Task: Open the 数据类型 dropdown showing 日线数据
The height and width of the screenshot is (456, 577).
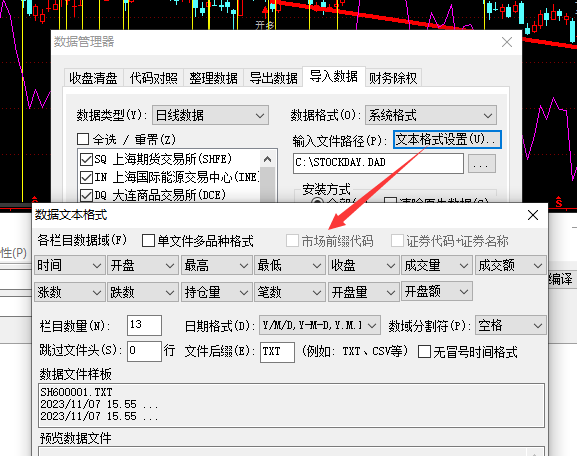Action: [210, 115]
